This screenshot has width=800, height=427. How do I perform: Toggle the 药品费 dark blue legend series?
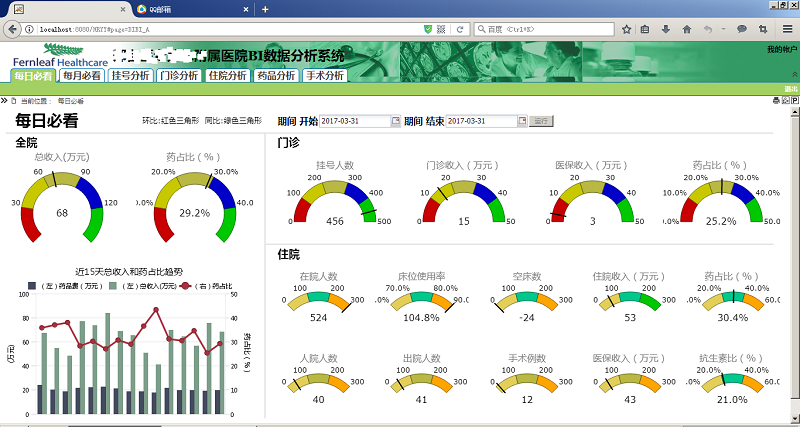click(33, 286)
